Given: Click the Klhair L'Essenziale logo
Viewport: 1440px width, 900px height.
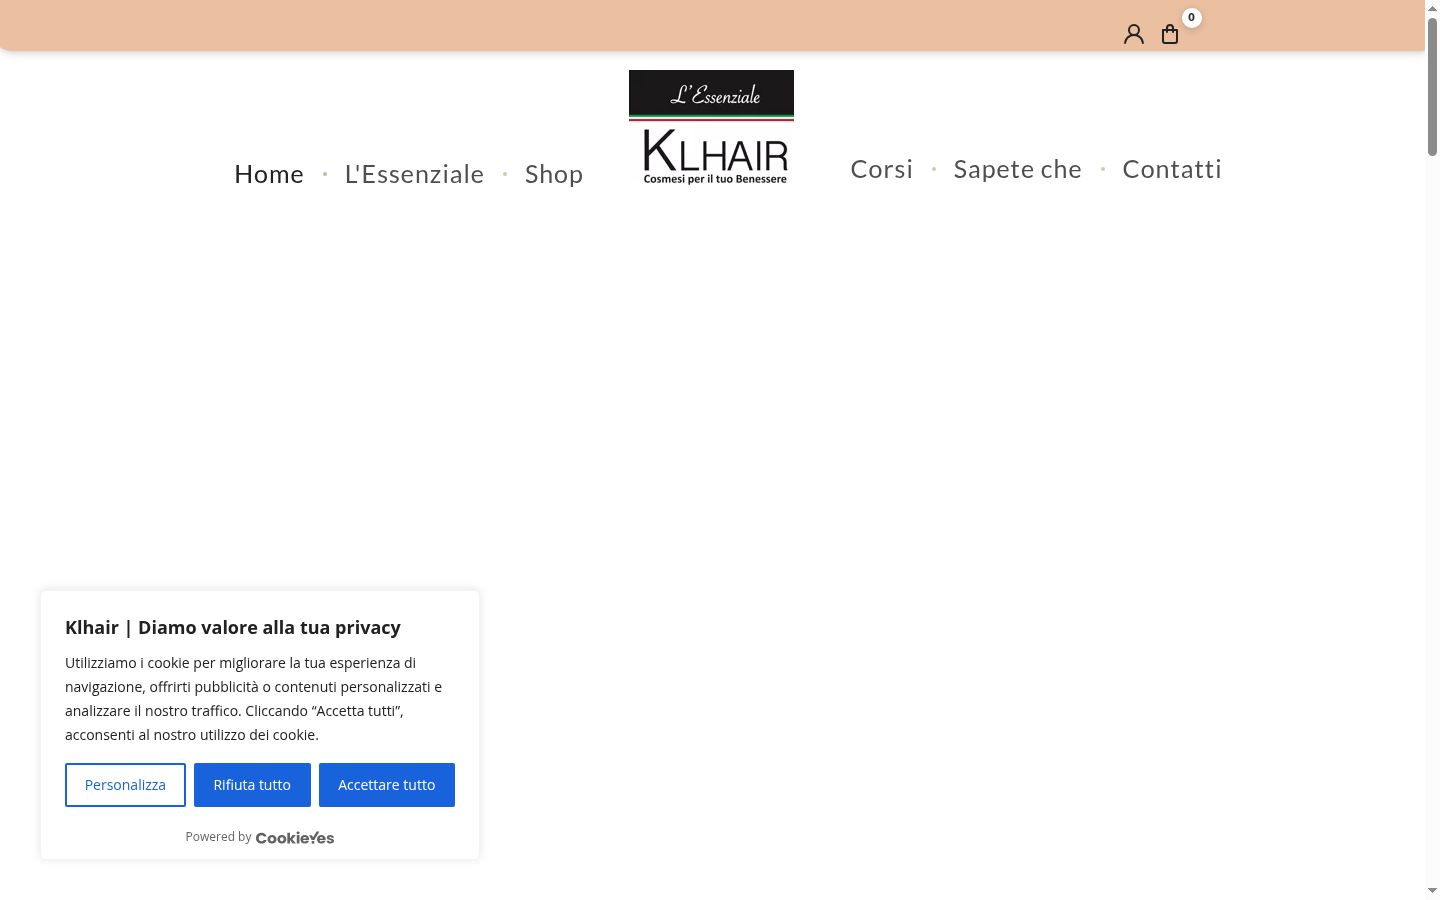Looking at the screenshot, I should click(x=711, y=128).
